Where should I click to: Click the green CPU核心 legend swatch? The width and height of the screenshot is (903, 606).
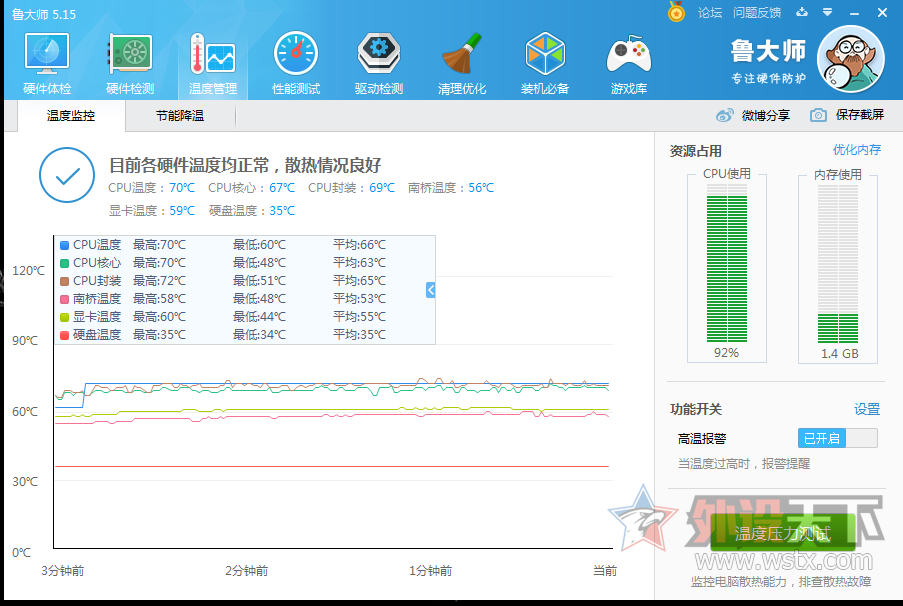tap(64, 263)
